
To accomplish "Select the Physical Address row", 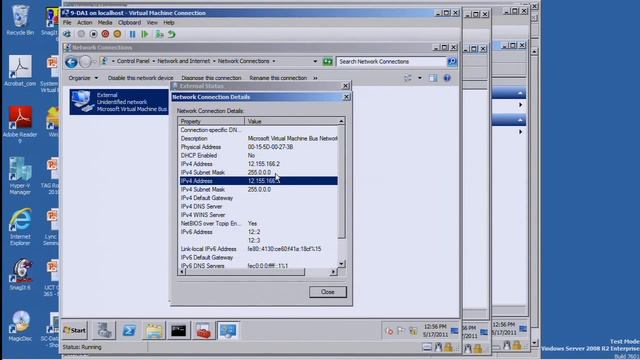I will pyautogui.click(x=258, y=147).
